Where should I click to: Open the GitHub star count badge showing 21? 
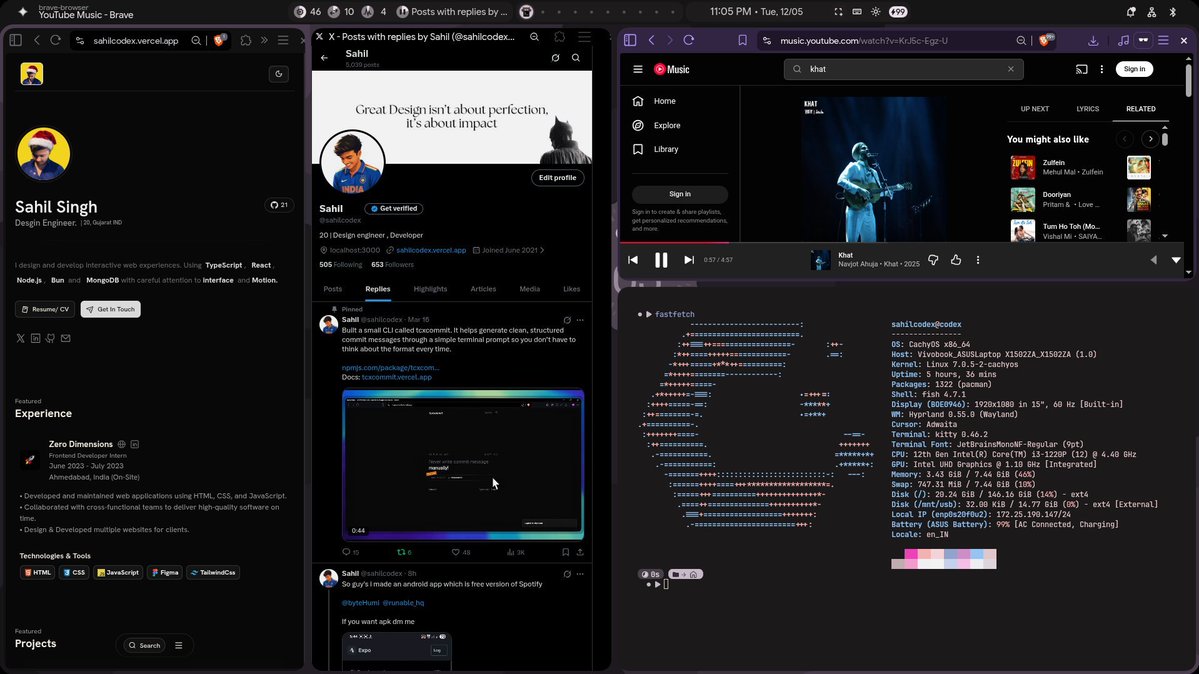(x=279, y=205)
